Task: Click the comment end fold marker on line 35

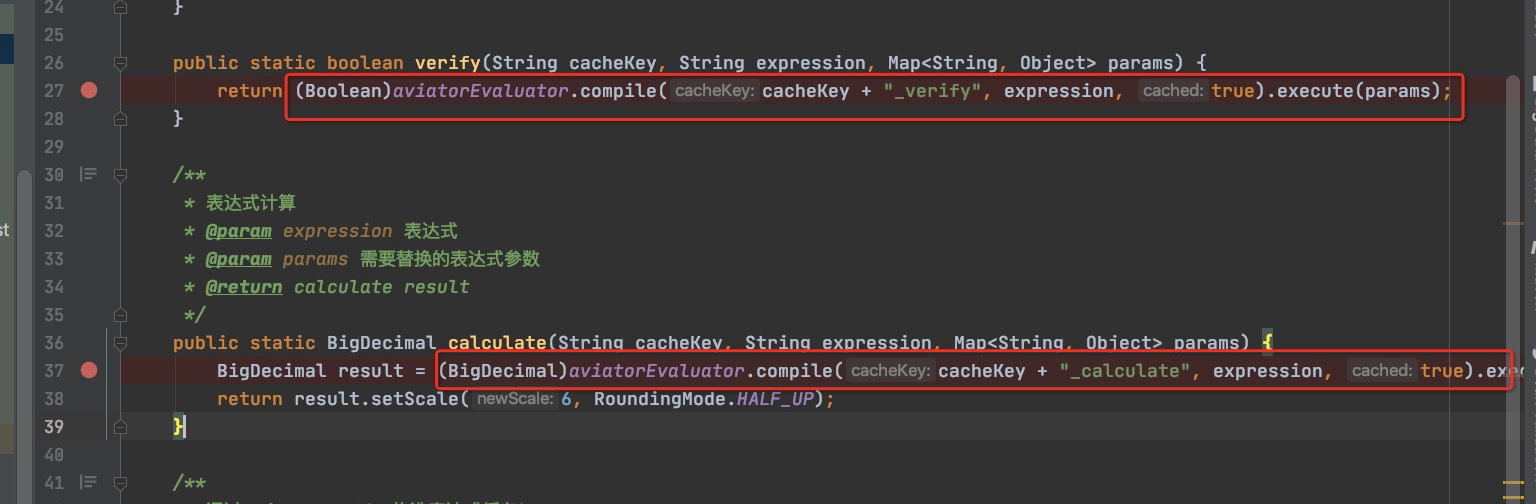Action: [121, 315]
